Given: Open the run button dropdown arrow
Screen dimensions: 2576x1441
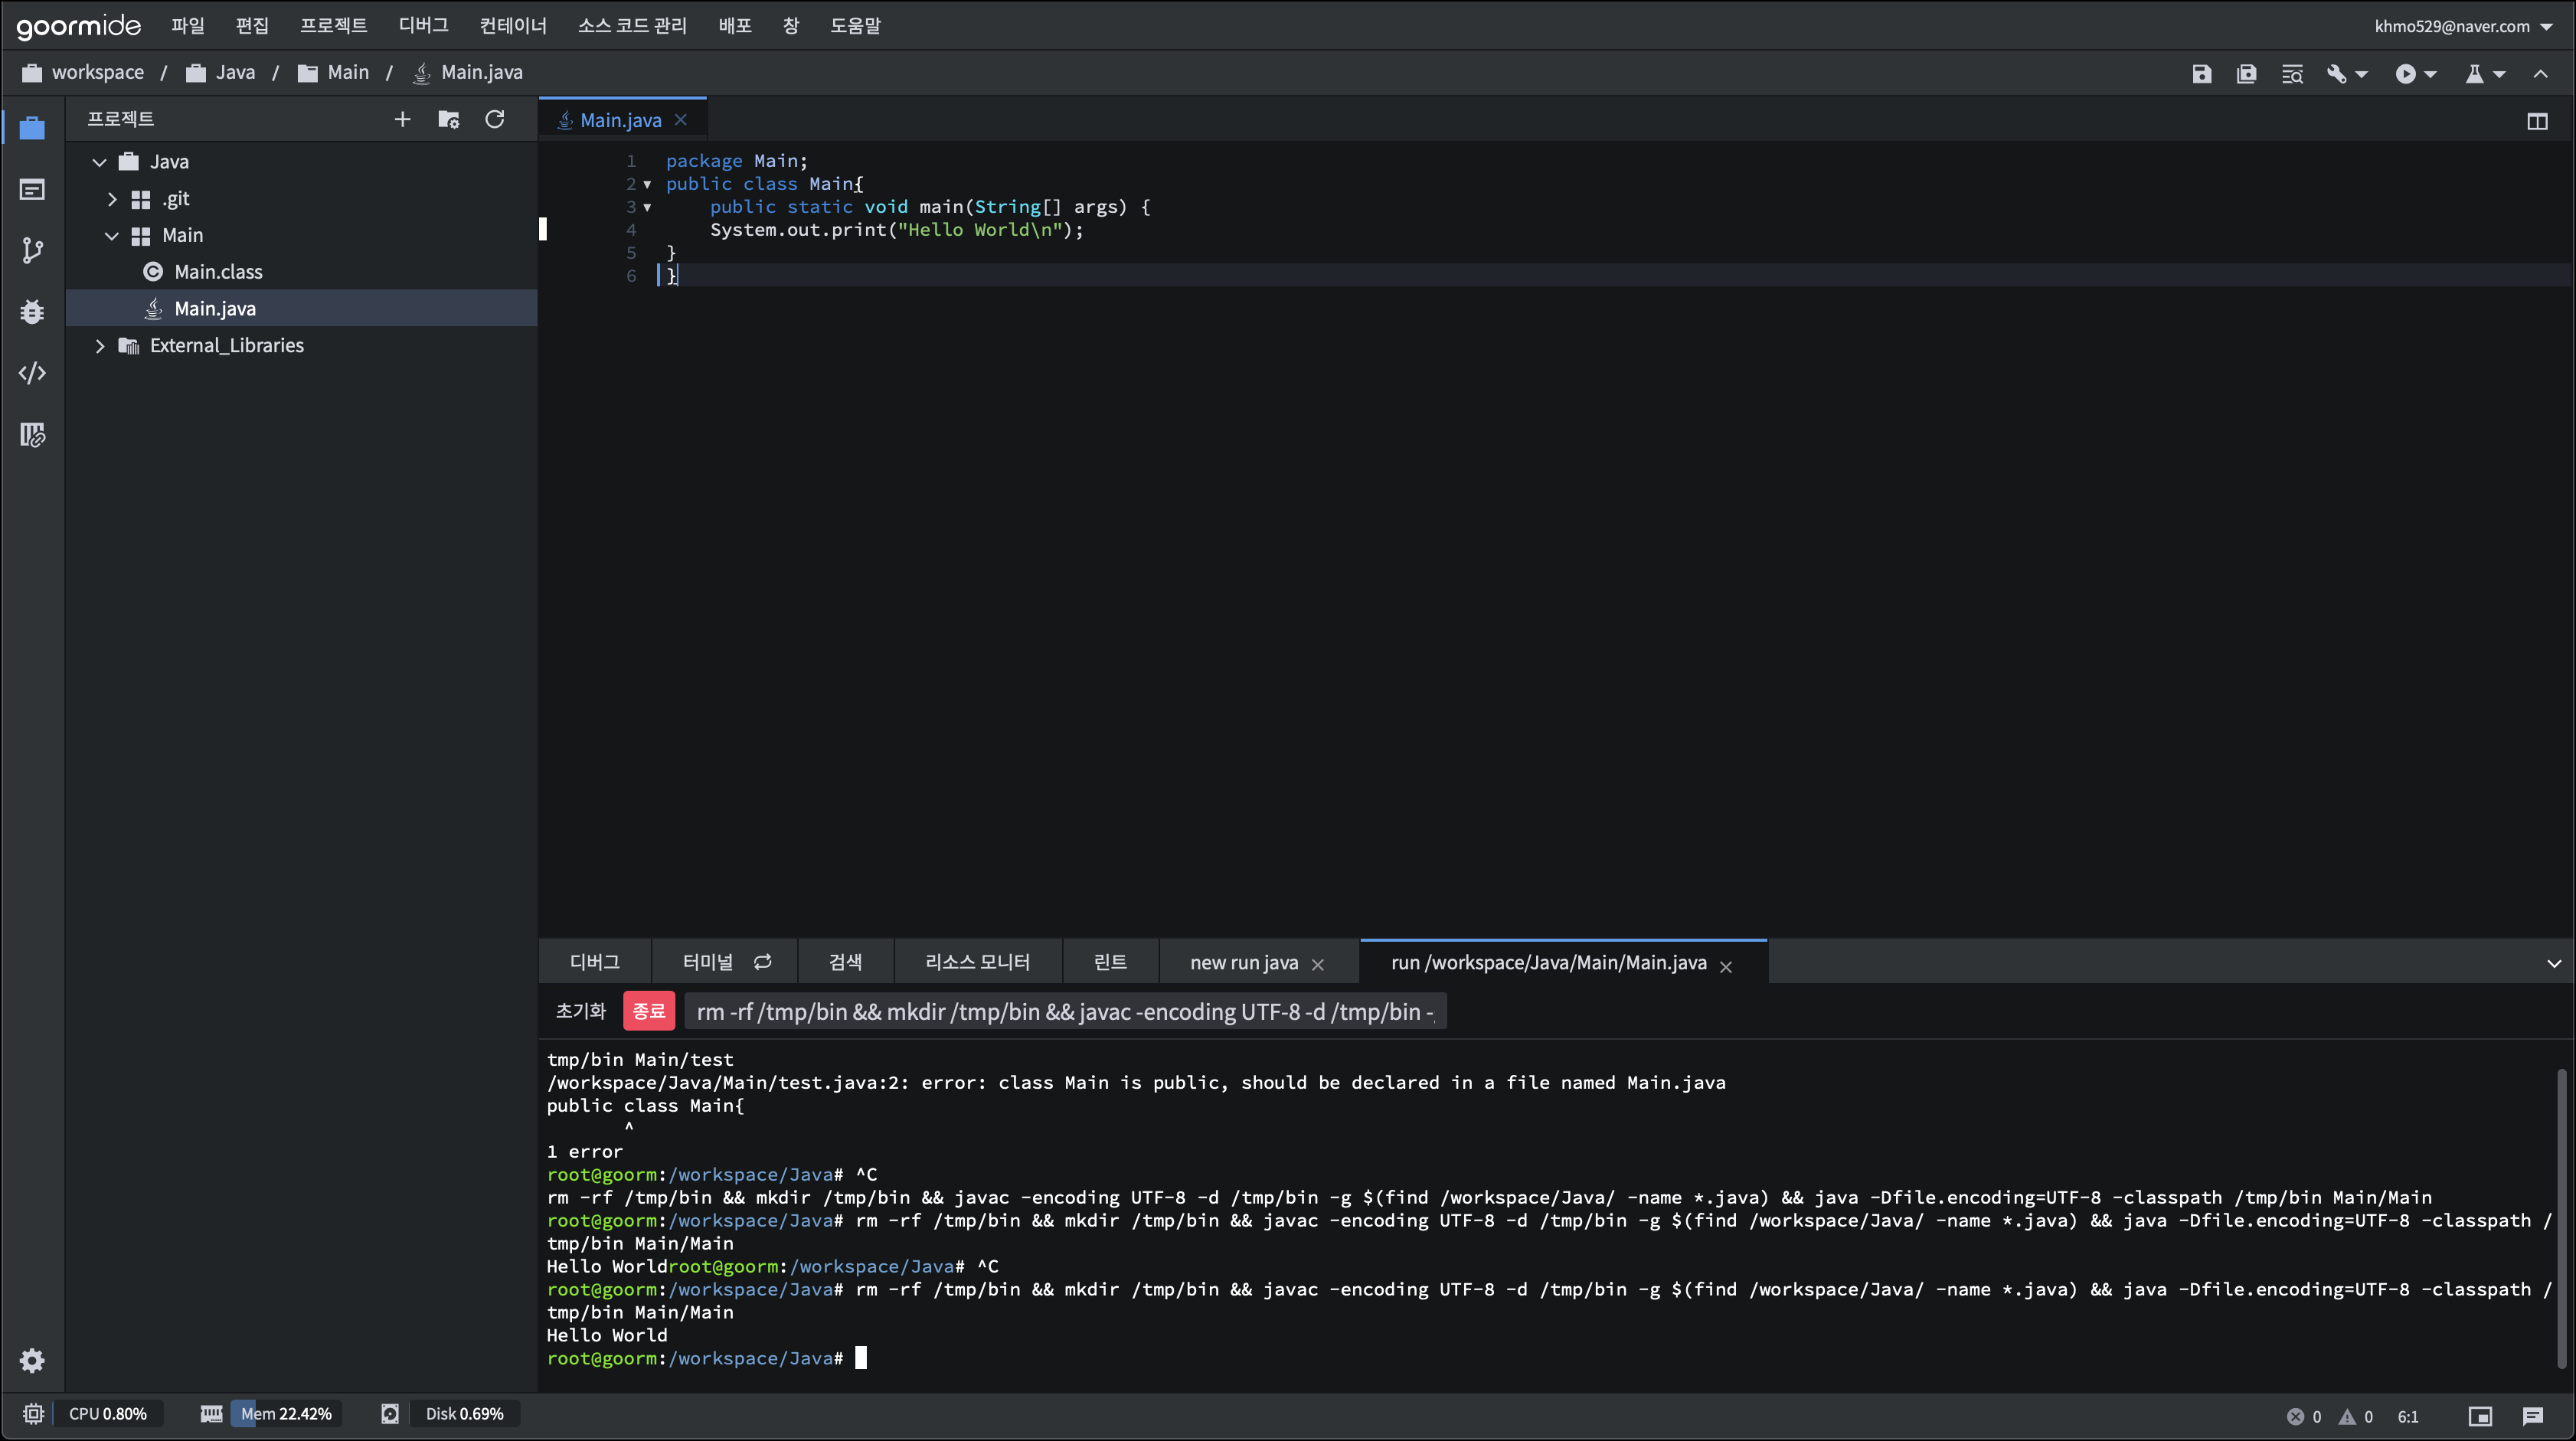Looking at the screenshot, I should 2431,74.
